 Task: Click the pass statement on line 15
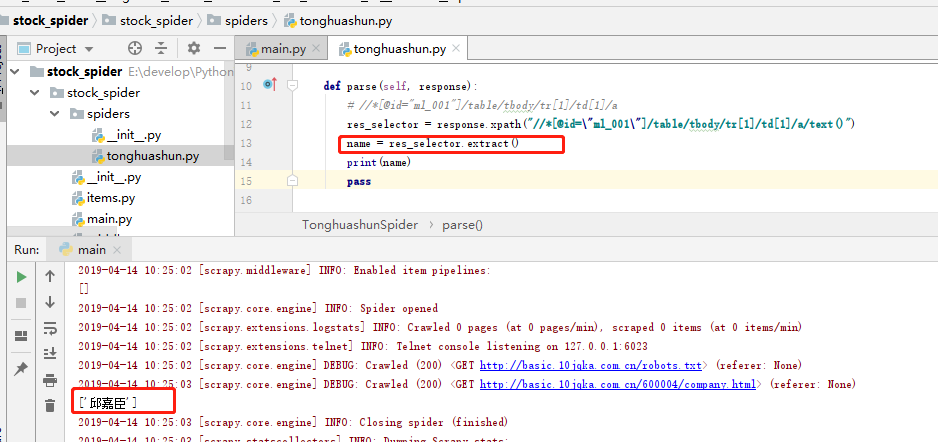click(359, 182)
